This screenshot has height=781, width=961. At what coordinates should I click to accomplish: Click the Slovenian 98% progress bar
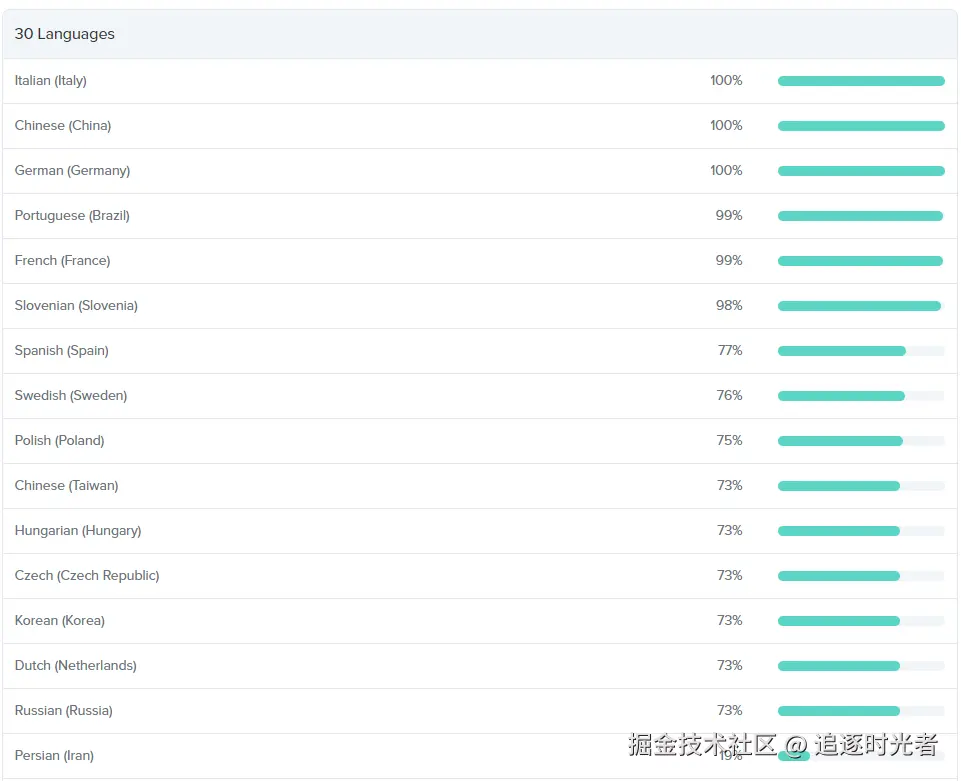point(861,306)
